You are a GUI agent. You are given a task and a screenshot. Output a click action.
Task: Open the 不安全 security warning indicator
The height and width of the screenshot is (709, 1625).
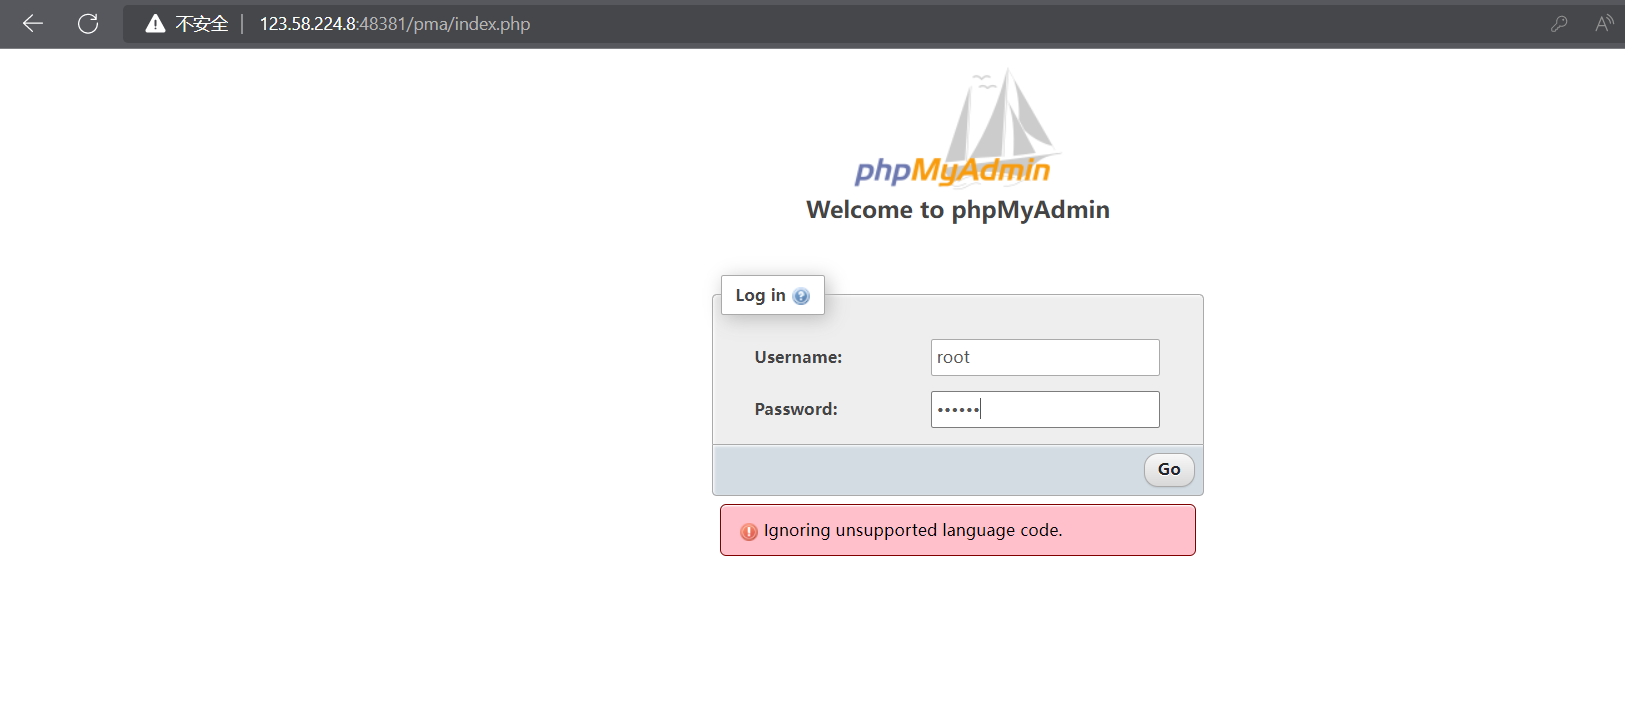(x=187, y=24)
